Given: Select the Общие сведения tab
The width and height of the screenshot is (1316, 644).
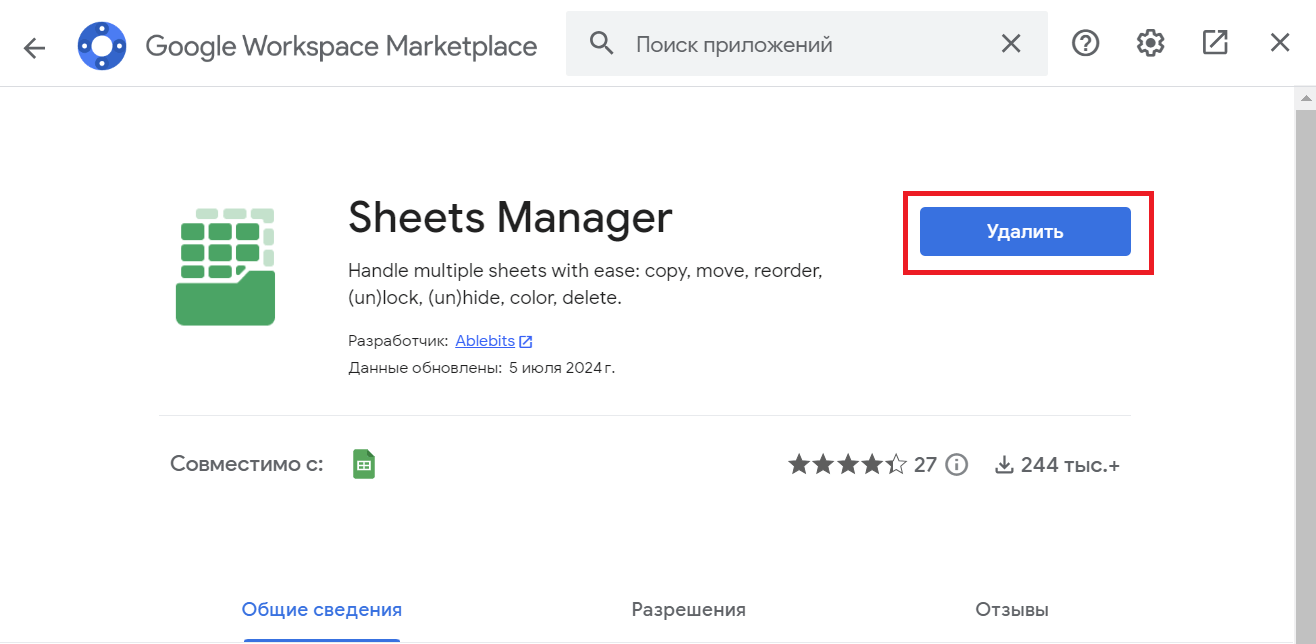Looking at the screenshot, I should point(321,609).
